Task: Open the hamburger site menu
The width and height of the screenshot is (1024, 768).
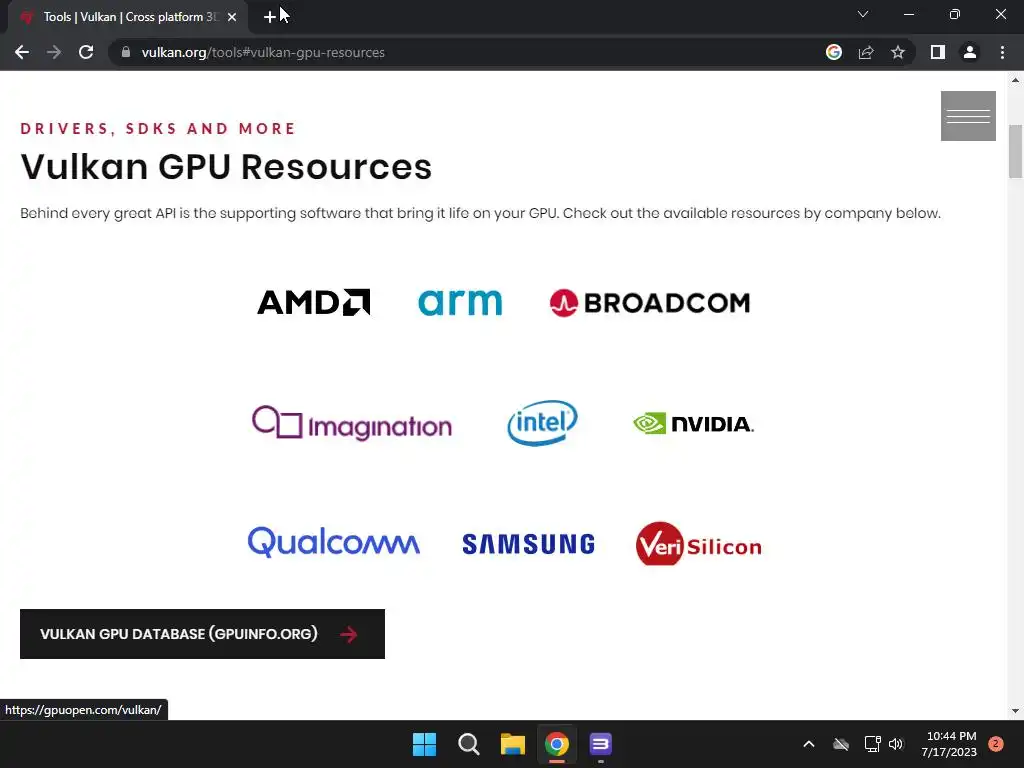Action: (968, 116)
